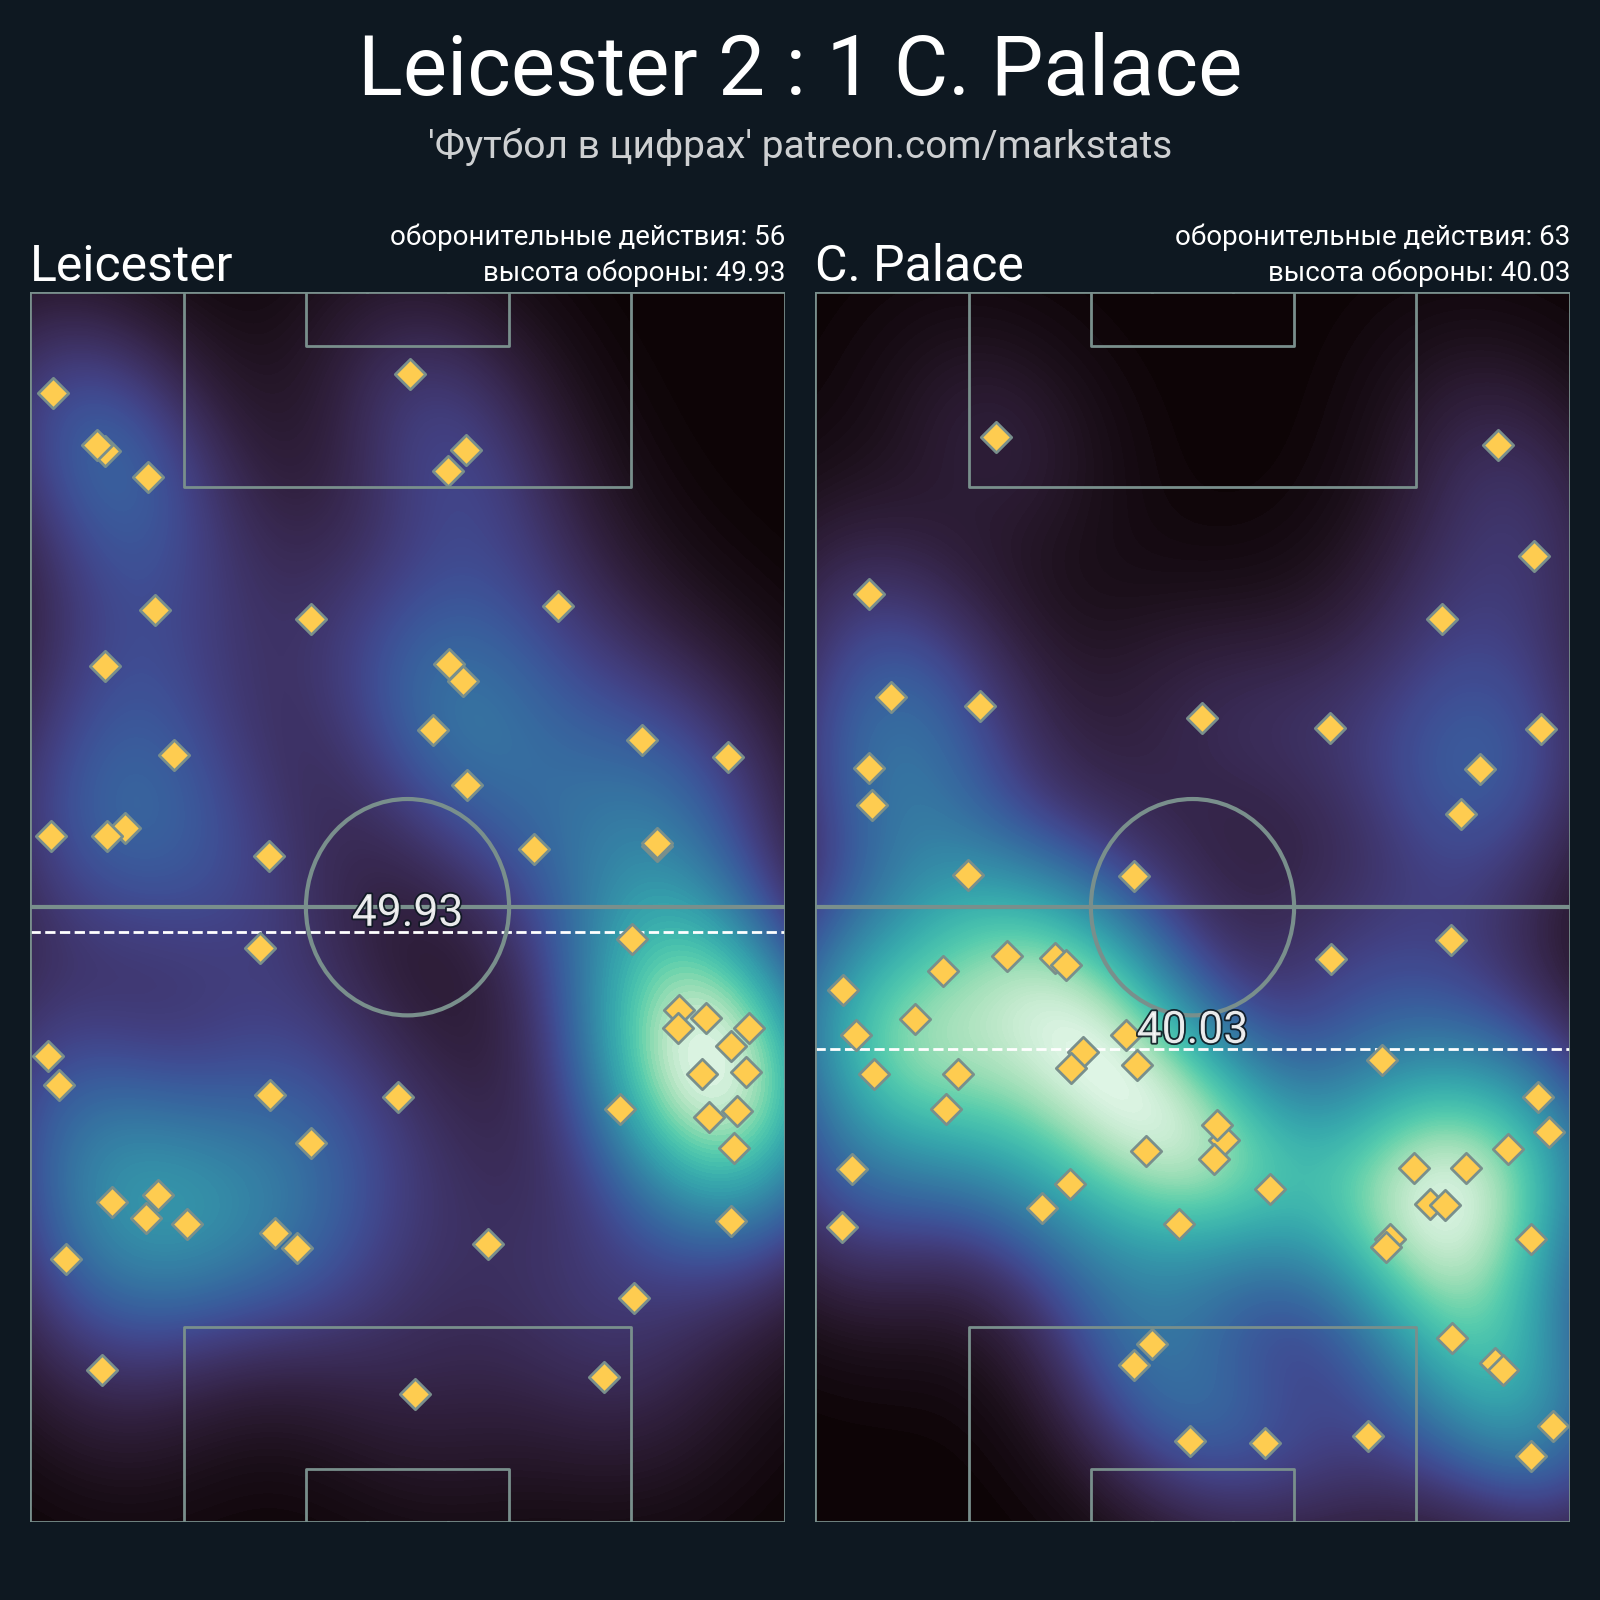Screen dimensions: 1600x1600
Task: Click Palace's defensive actions count of 63
Action: pos(1554,236)
